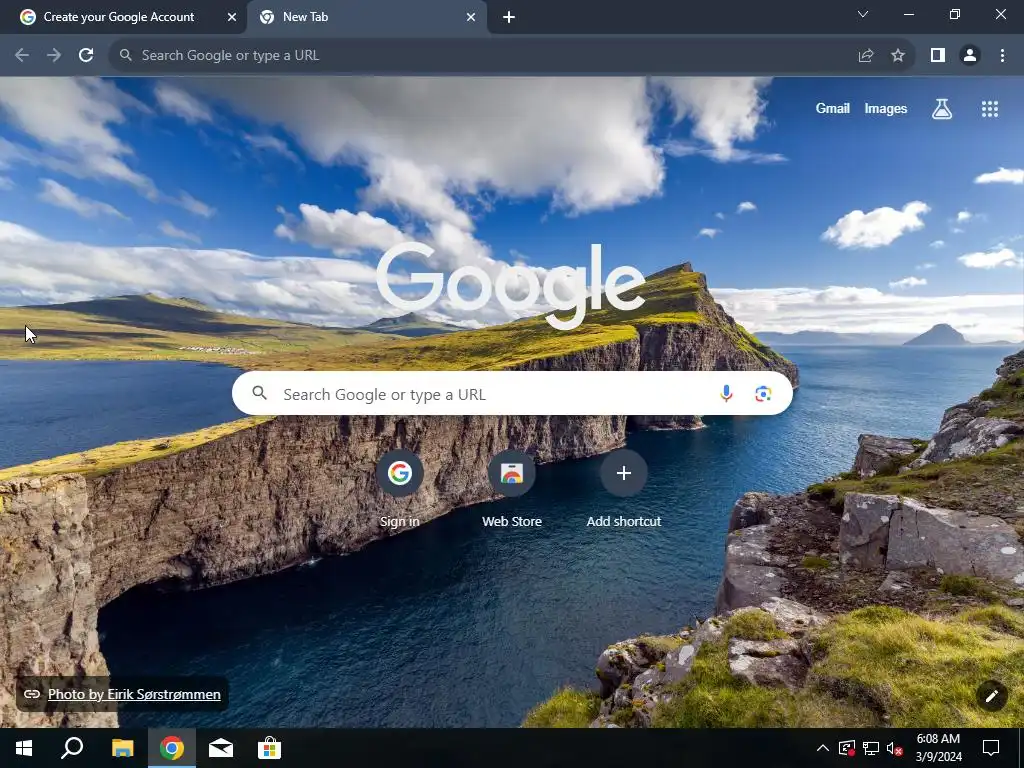
Task: Open the Chrome profile avatar menu
Action: [x=970, y=56]
